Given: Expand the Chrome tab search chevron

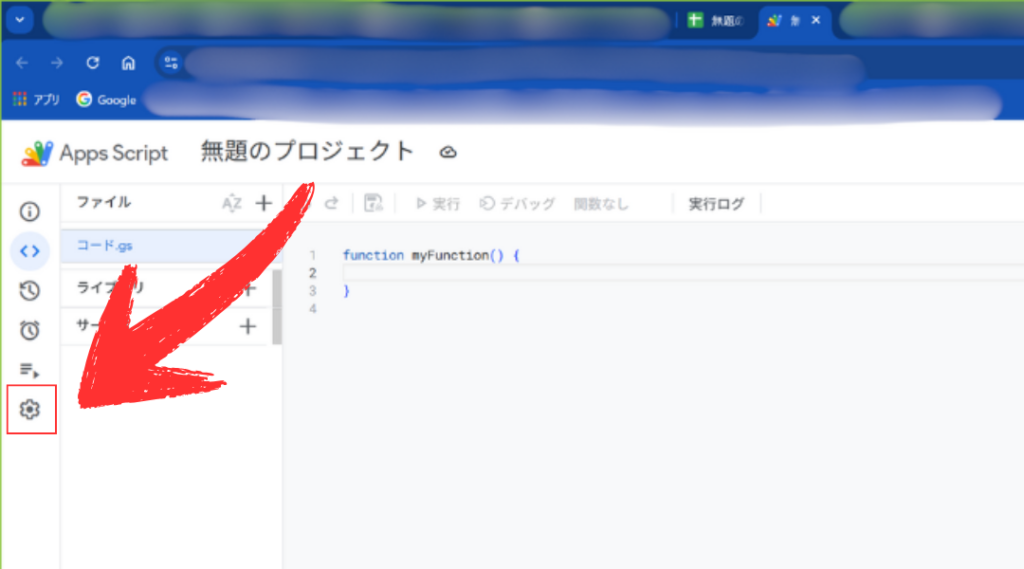Looking at the screenshot, I should pyautogui.click(x=21, y=20).
